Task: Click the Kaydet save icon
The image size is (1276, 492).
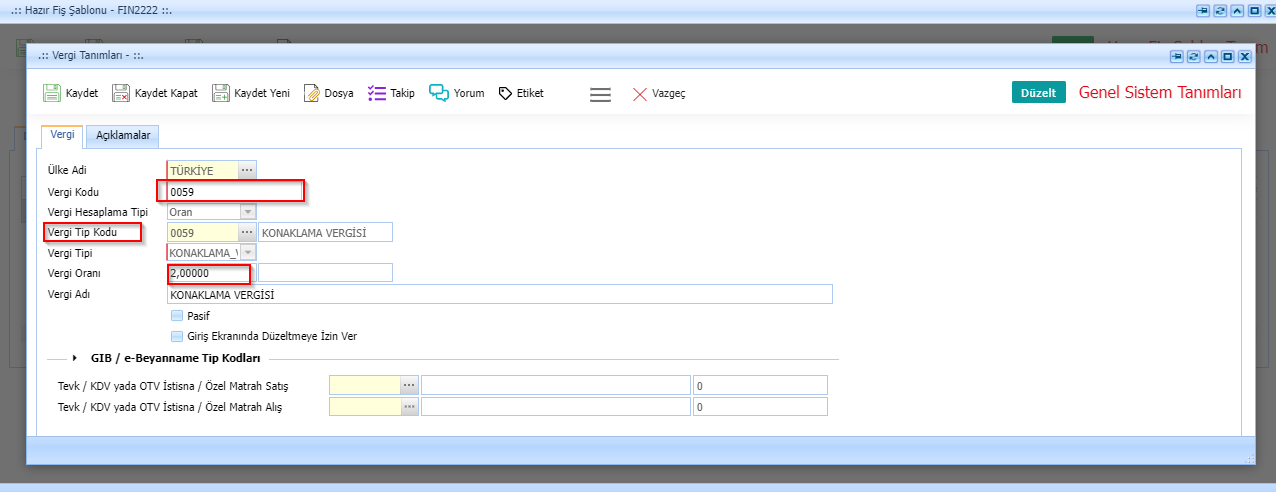Action: click(52, 93)
